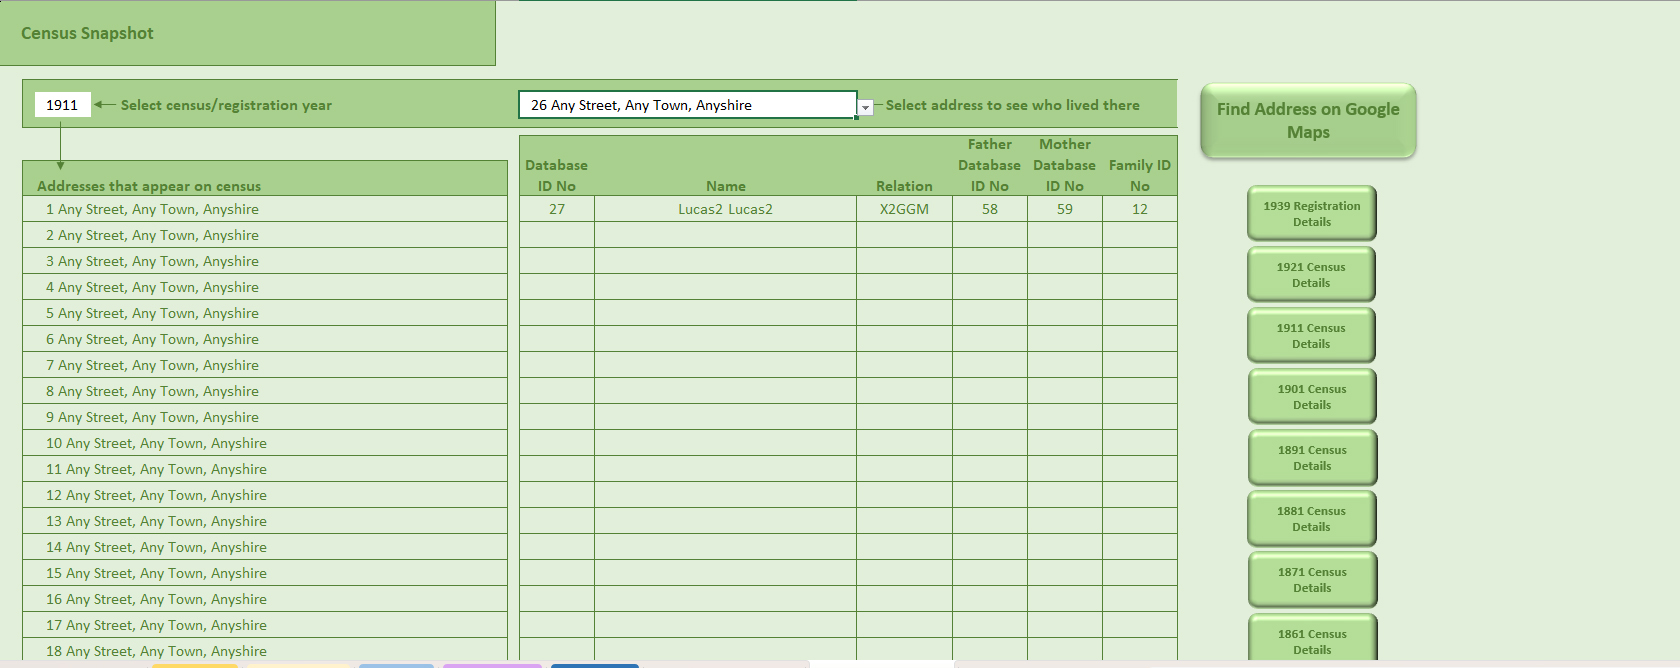Open 1861 Census Details
Image resolution: width=1680 pixels, height=668 pixels.
1311,641
